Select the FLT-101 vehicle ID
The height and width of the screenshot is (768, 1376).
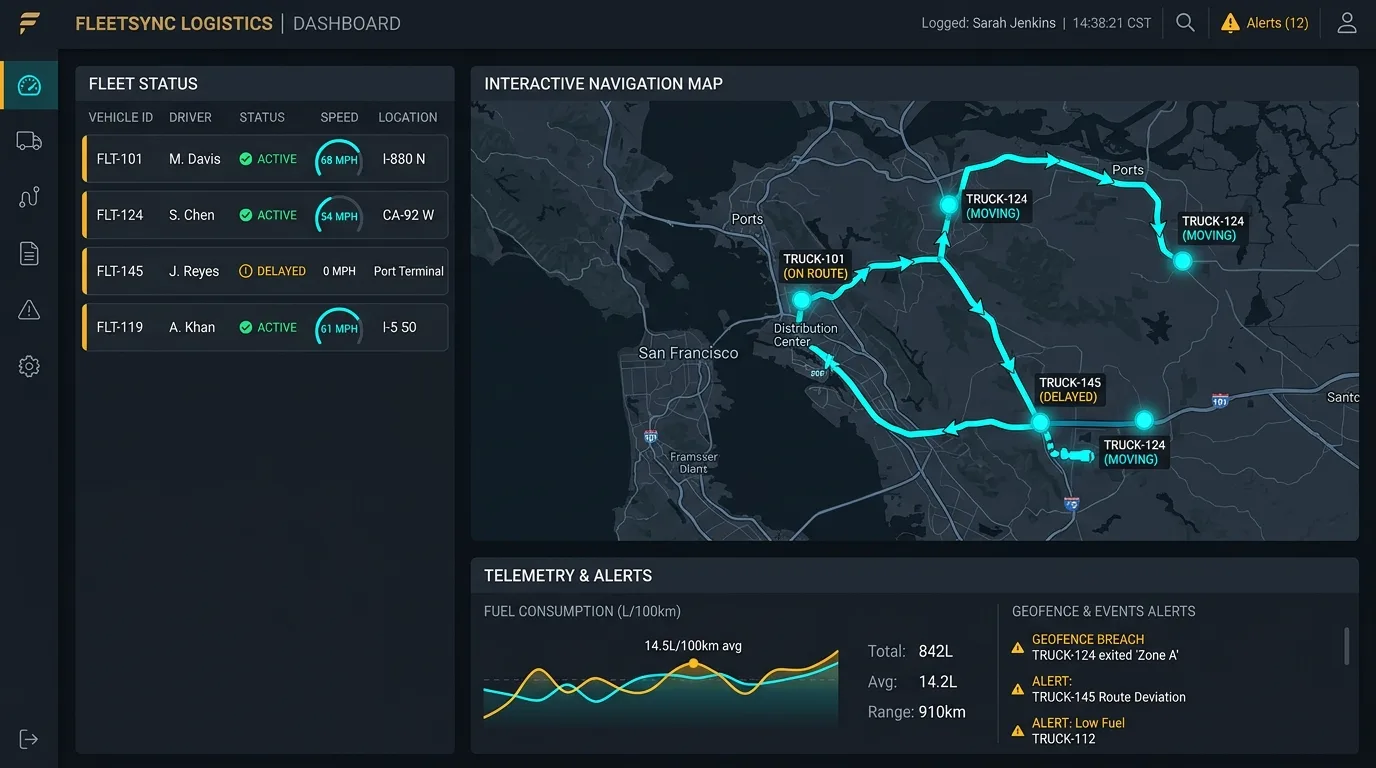pos(120,159)
